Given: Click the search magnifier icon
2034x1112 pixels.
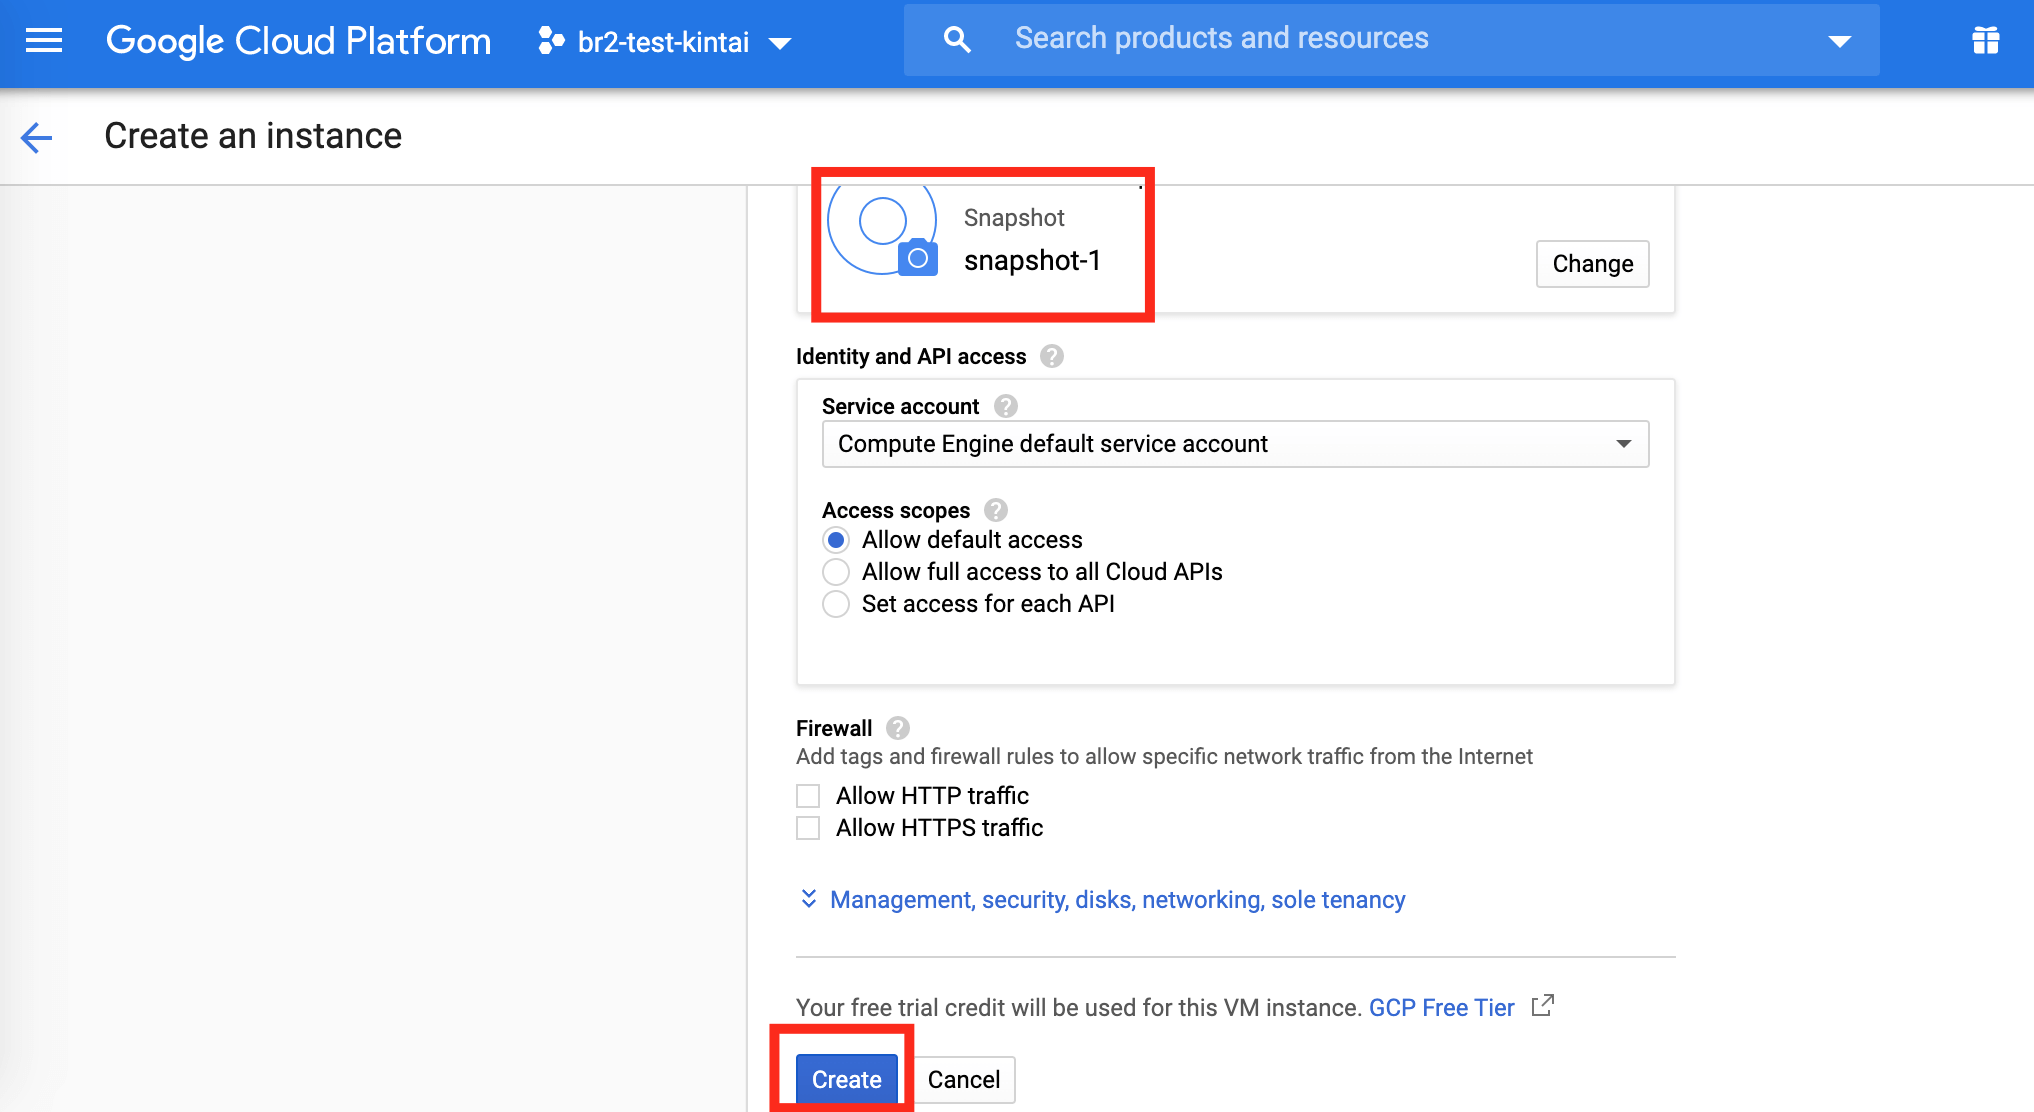Looking at the screenshot, I should [x=957, y=40].
